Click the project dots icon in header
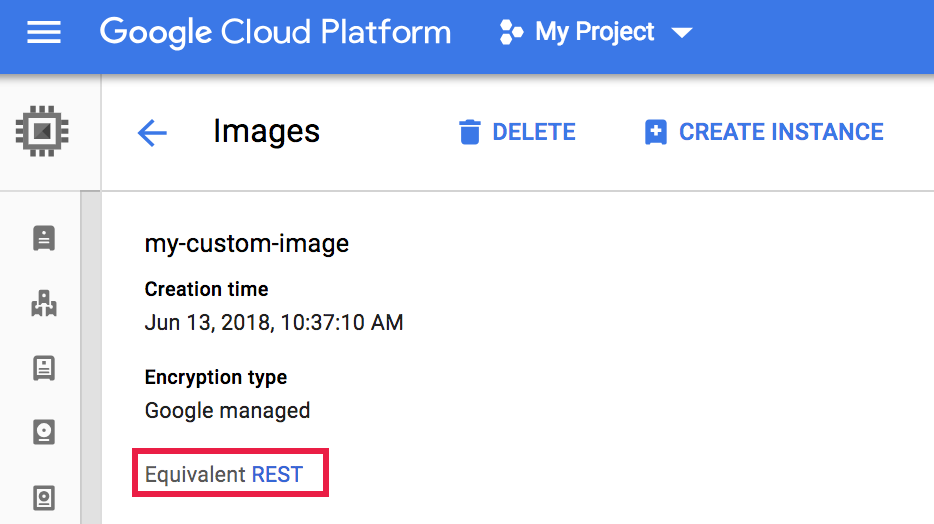This screenshot has width=934, height=524. [511, 33]
